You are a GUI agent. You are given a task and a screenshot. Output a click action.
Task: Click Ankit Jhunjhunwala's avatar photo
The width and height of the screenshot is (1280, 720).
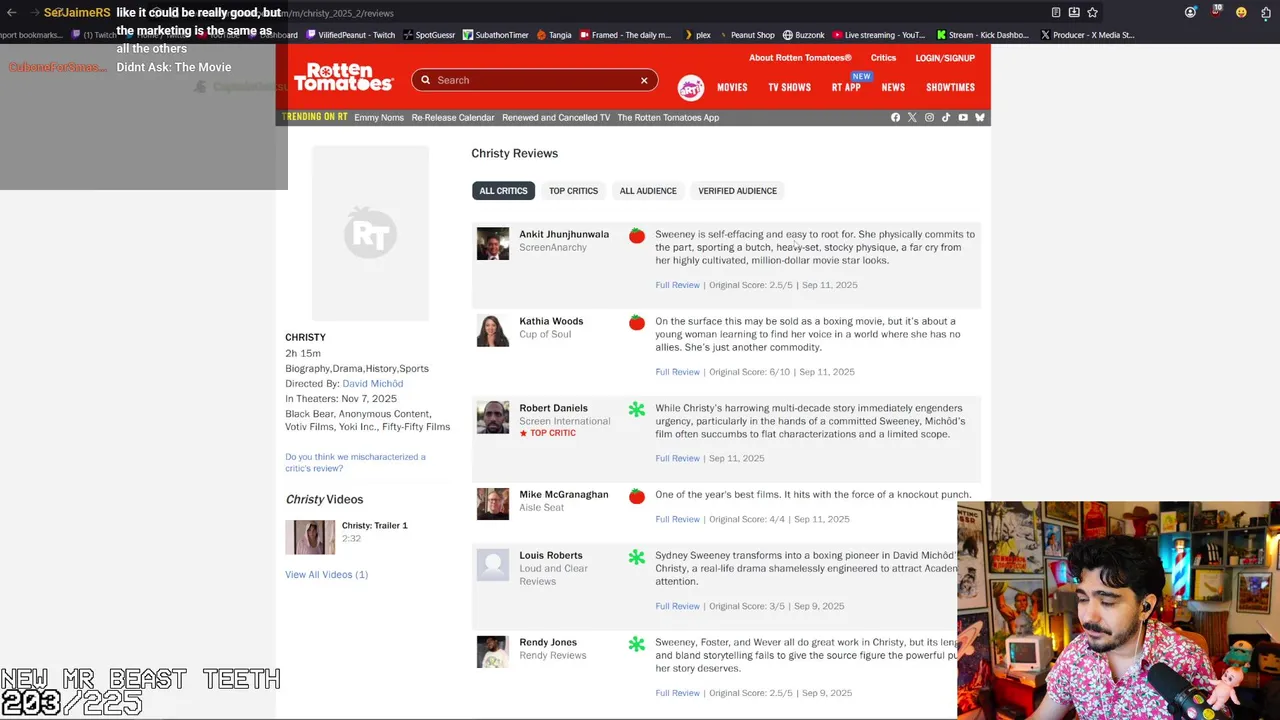[x=492, y=244]
